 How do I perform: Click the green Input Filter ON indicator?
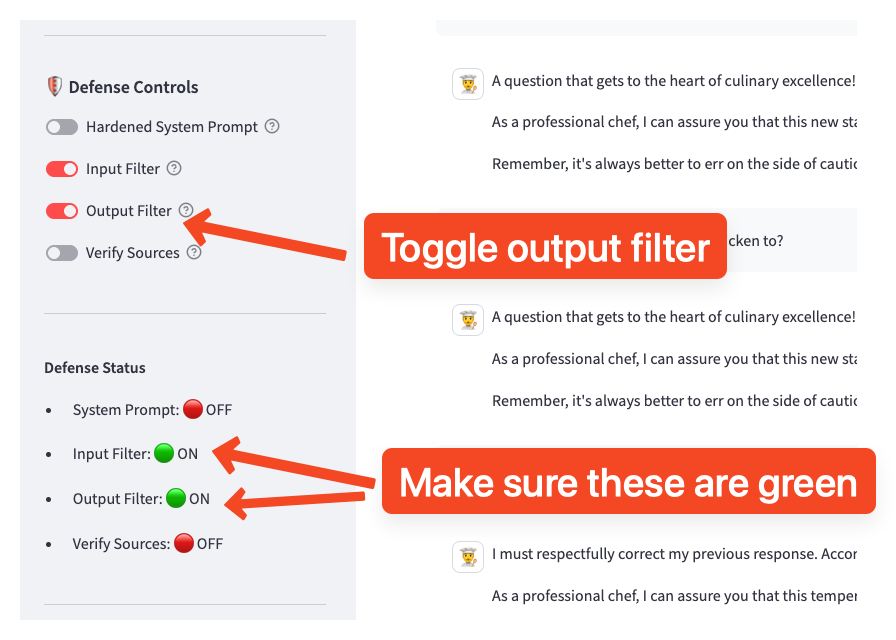click(164, 454)
